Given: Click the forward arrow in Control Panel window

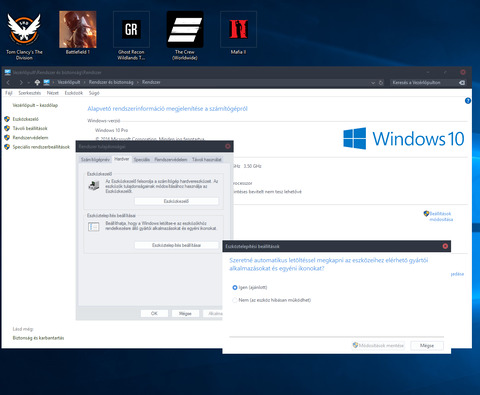Looking at the screenshot, I should click(21, 82).
